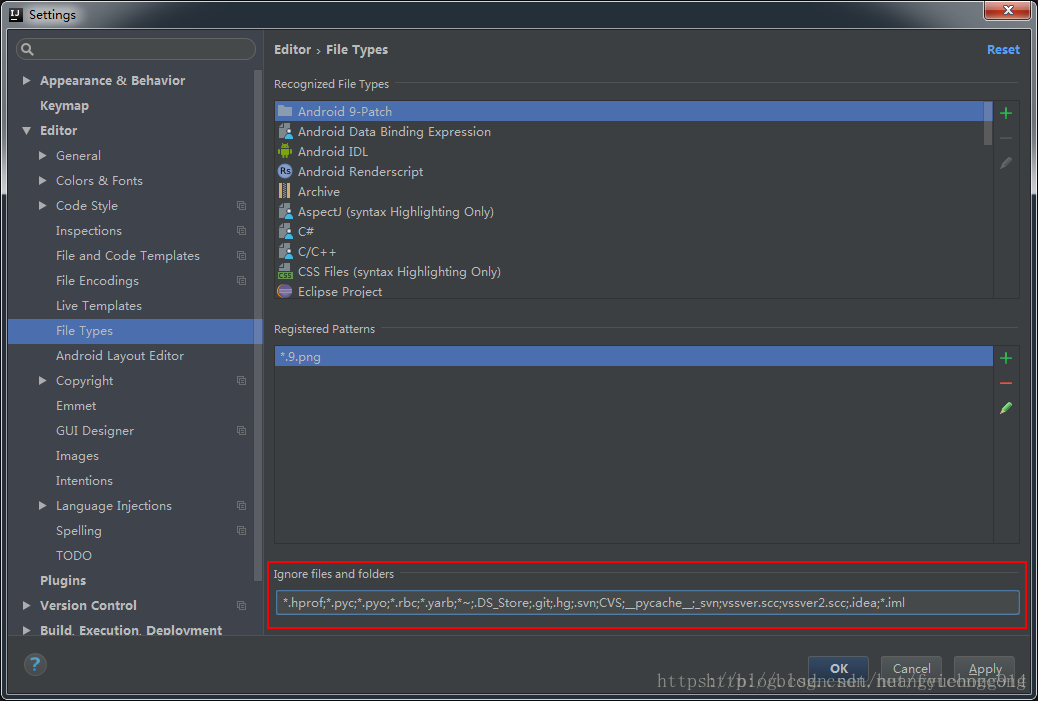Open the Intentions settings page
1038x701 pixels.
[84, 481]
